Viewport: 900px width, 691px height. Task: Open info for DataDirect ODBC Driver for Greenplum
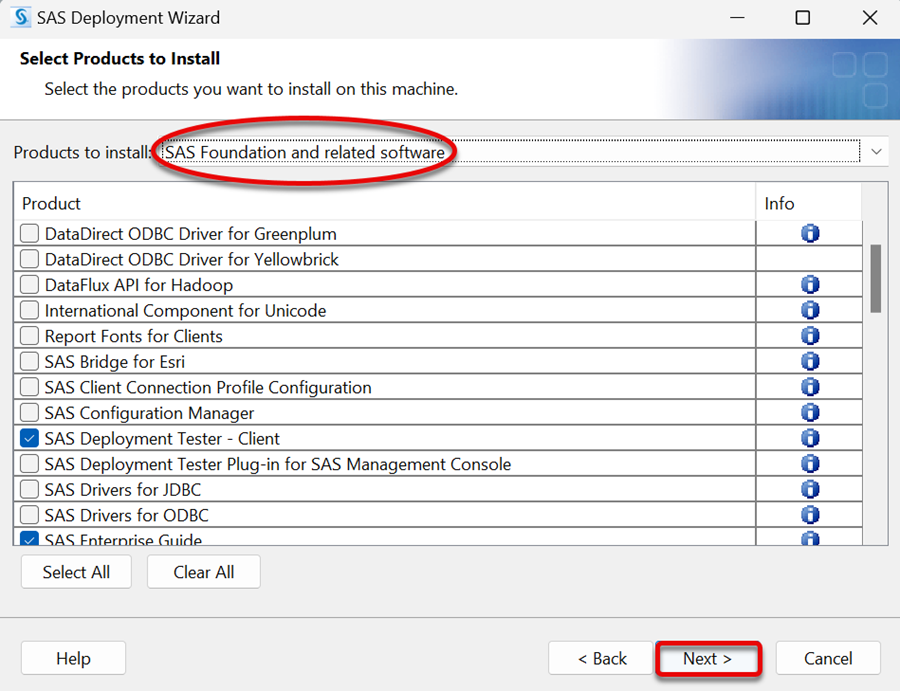coord(810,234)
